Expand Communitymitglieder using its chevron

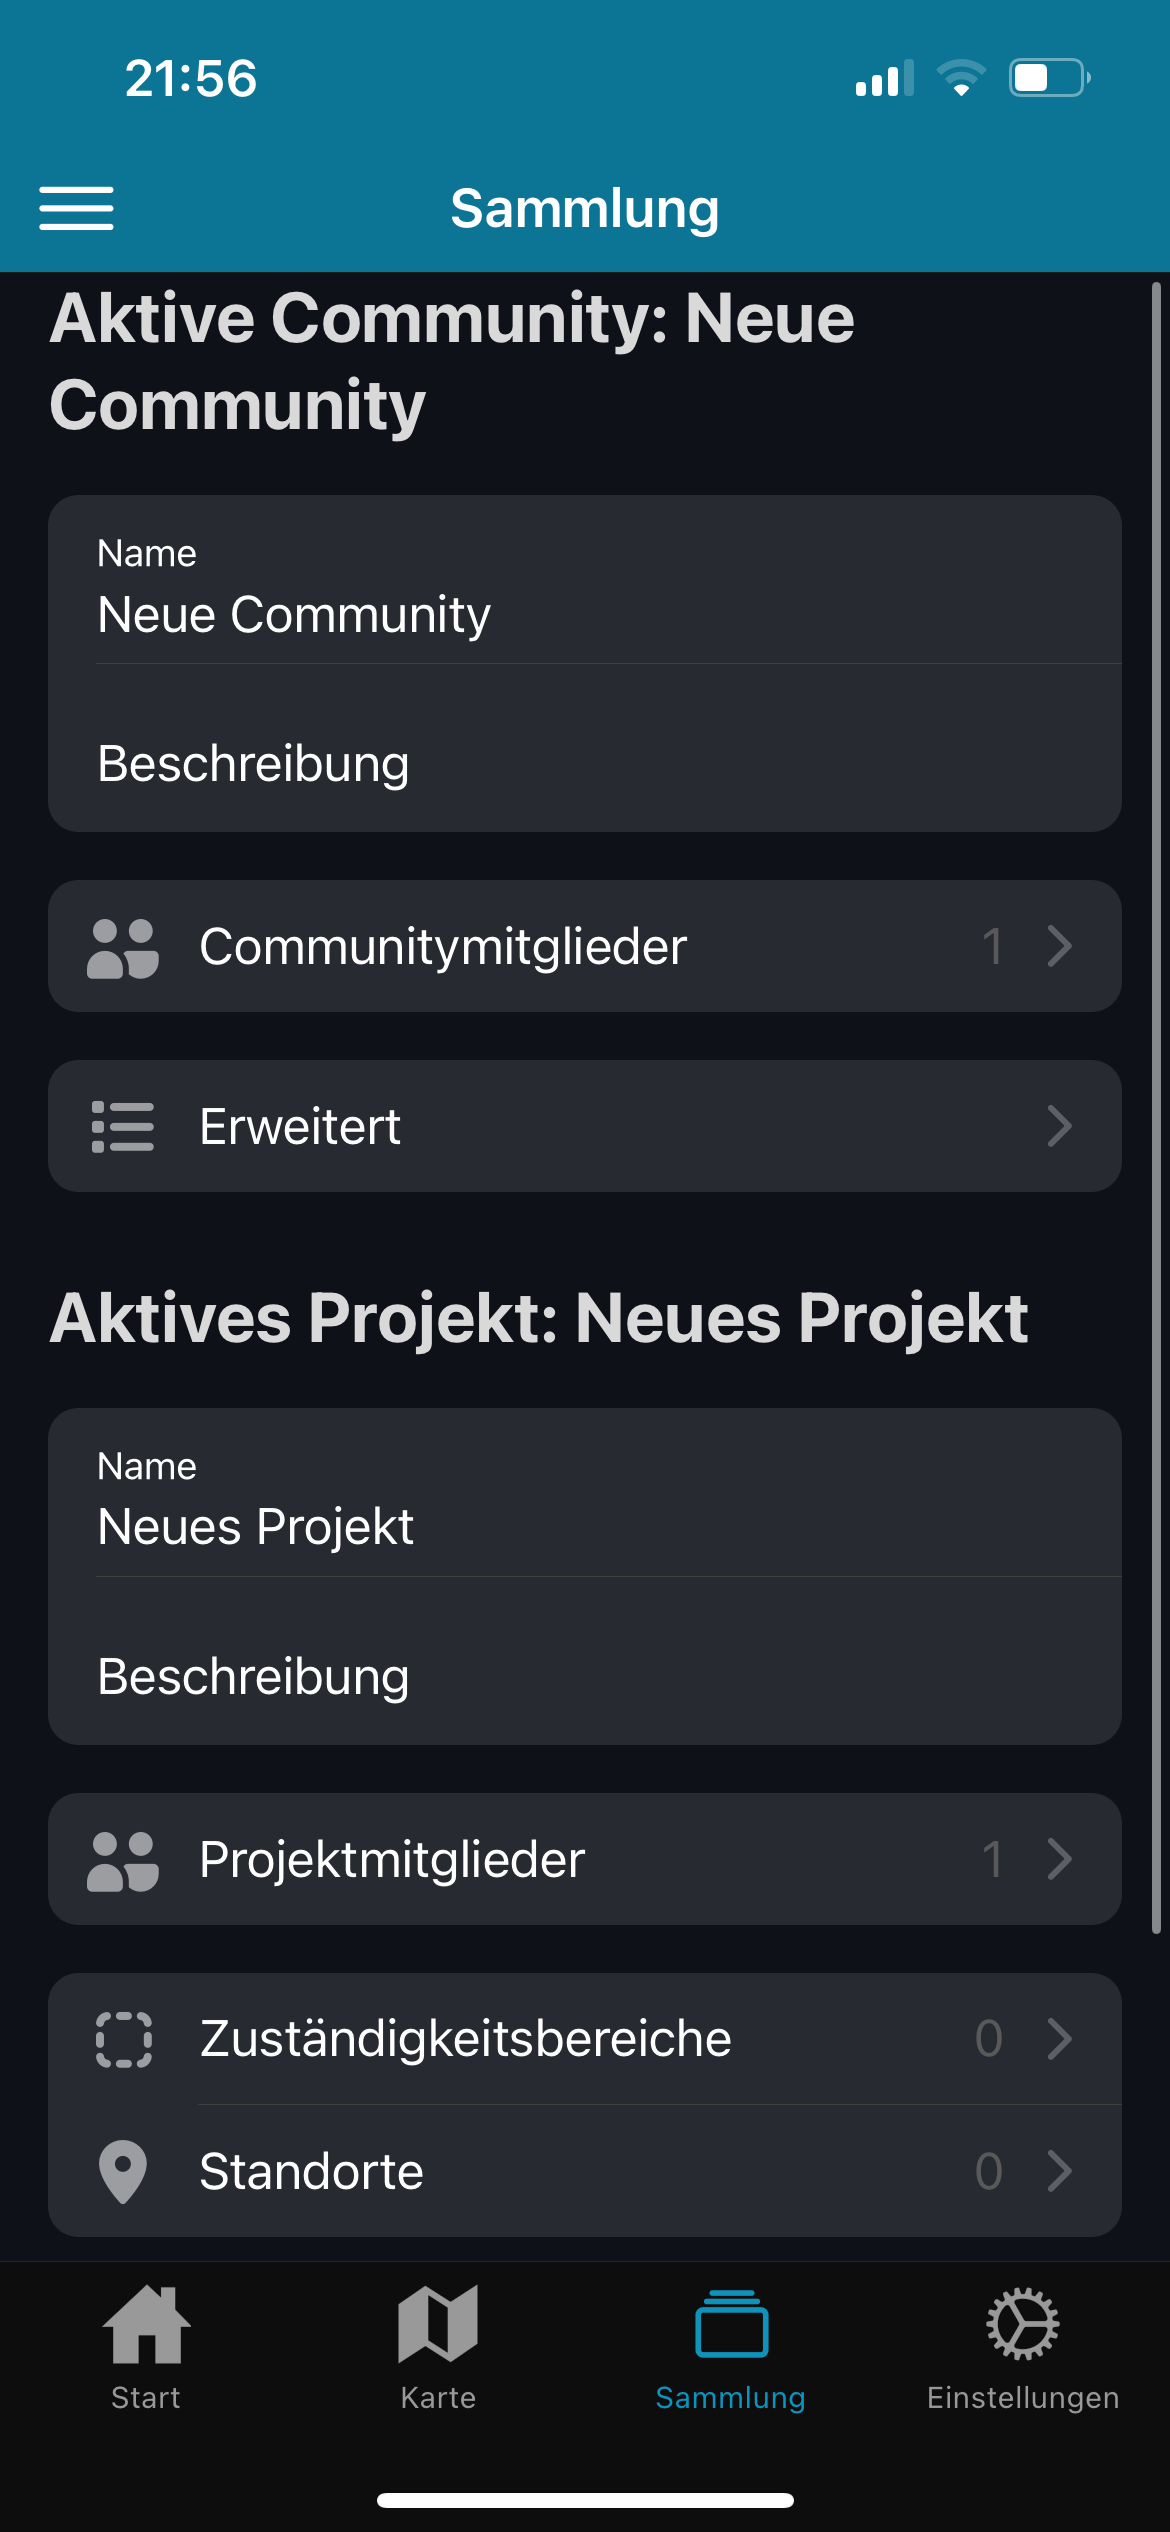point(1059,947)
